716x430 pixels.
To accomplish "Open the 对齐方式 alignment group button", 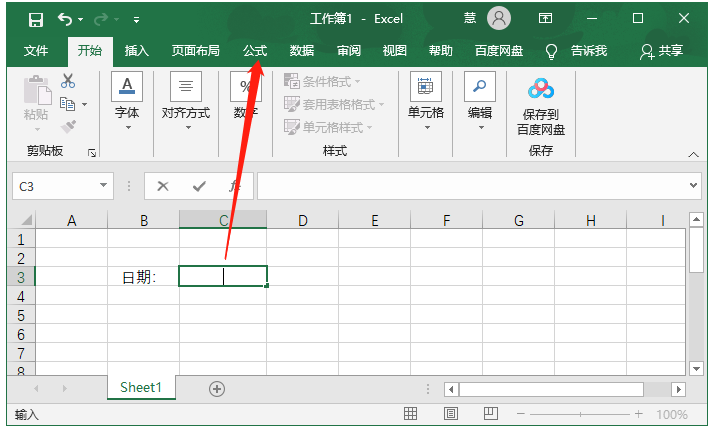I will [186, 101].
